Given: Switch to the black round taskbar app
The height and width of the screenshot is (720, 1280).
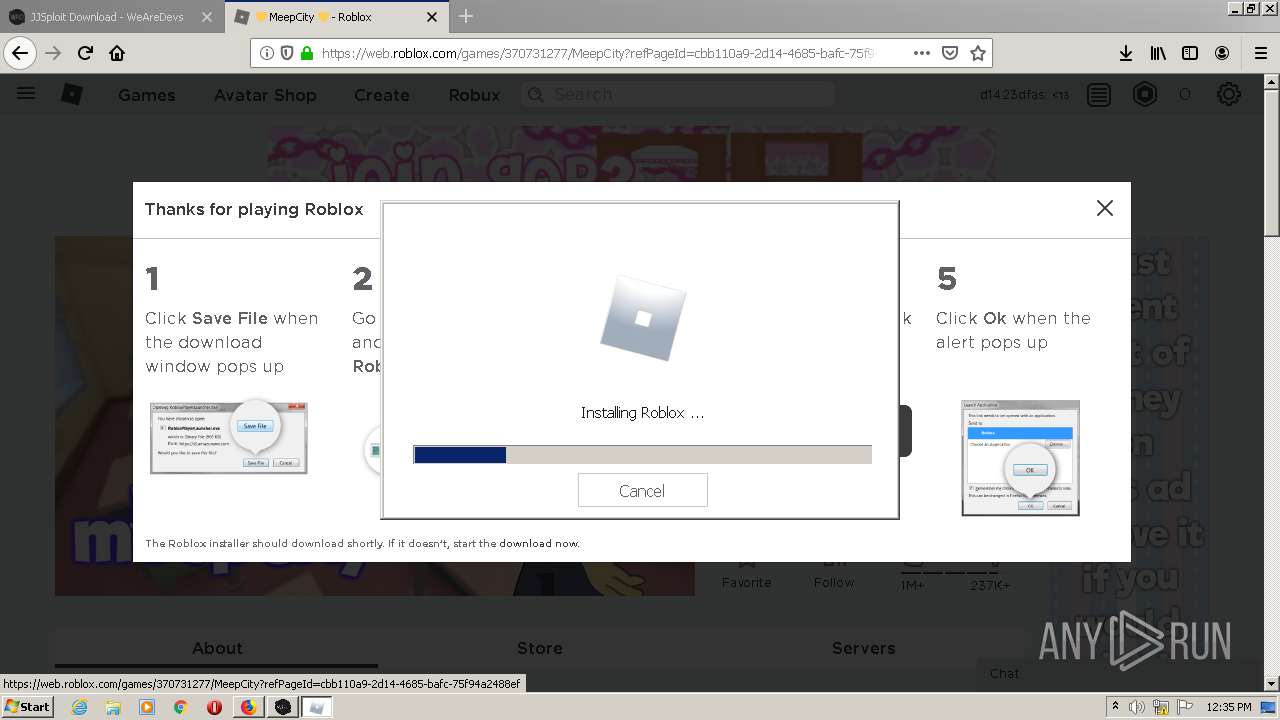Looking at the screenshot, I should [283, 707].
